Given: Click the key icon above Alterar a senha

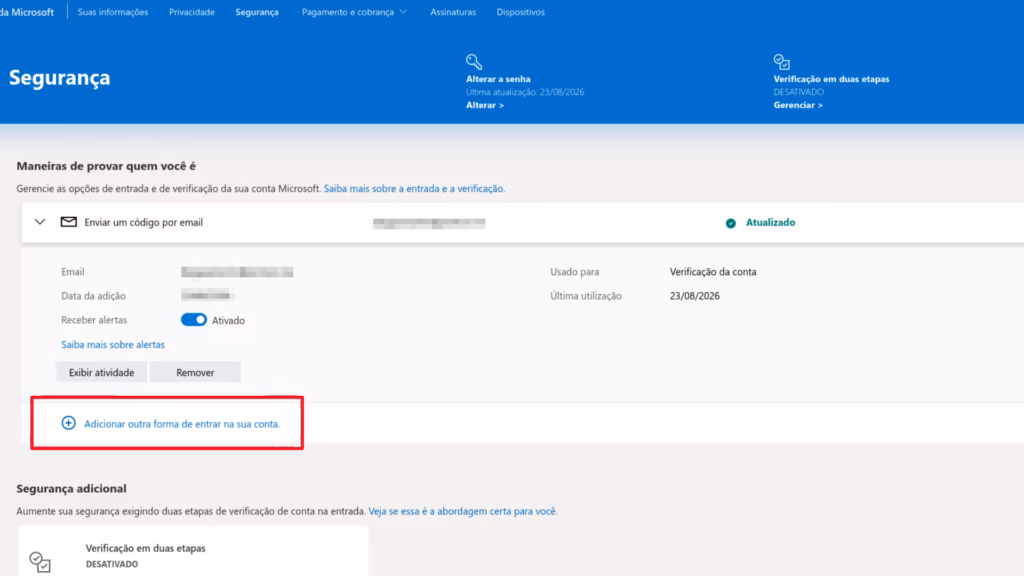Looking at the screenshot, I should [474, 62].
